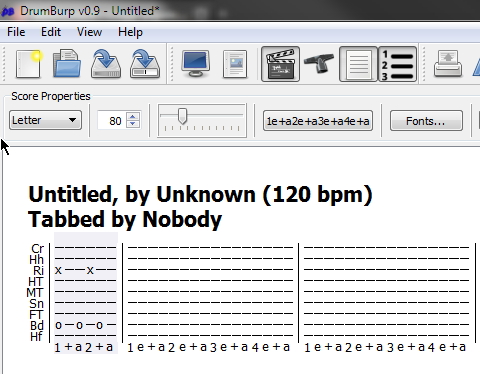480x374 pixels.
Task: Open the View menu
Action: 89,32
